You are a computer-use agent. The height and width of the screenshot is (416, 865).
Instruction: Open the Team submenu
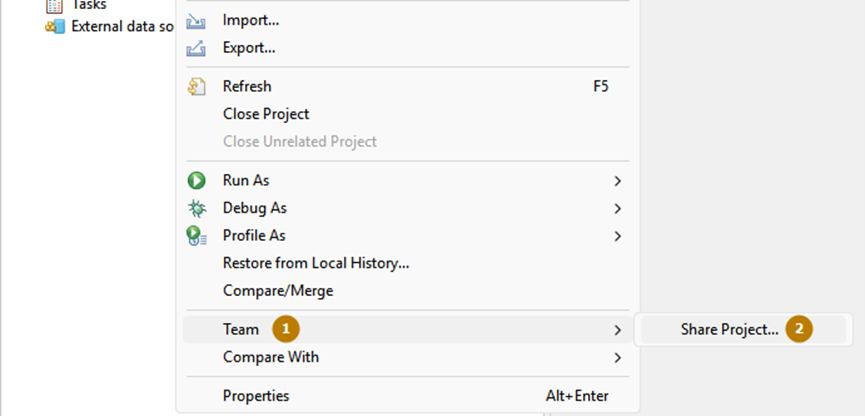coord(241,329)
